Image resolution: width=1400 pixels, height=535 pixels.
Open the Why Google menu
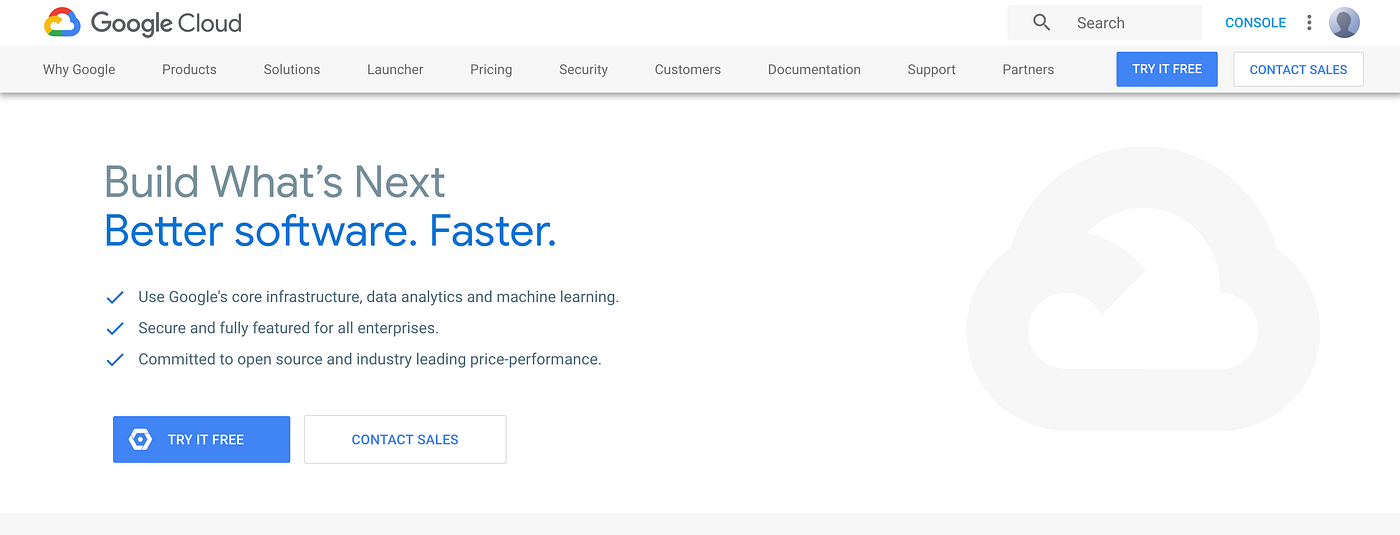[79, 69]
